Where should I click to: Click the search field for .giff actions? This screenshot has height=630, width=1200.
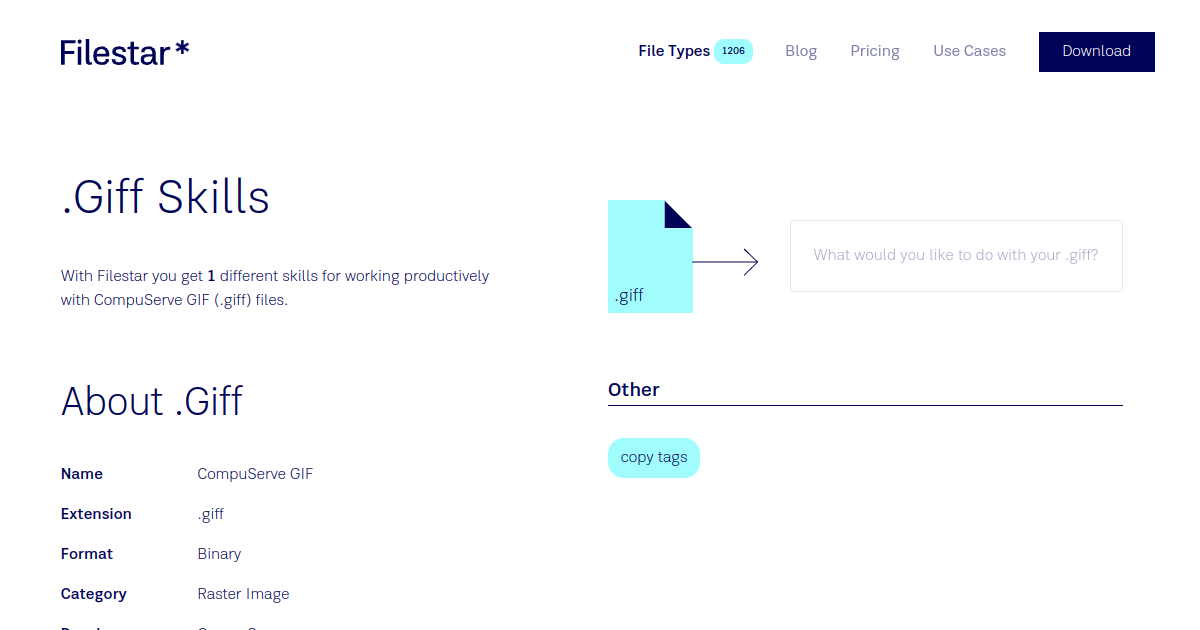click(955, 255)
